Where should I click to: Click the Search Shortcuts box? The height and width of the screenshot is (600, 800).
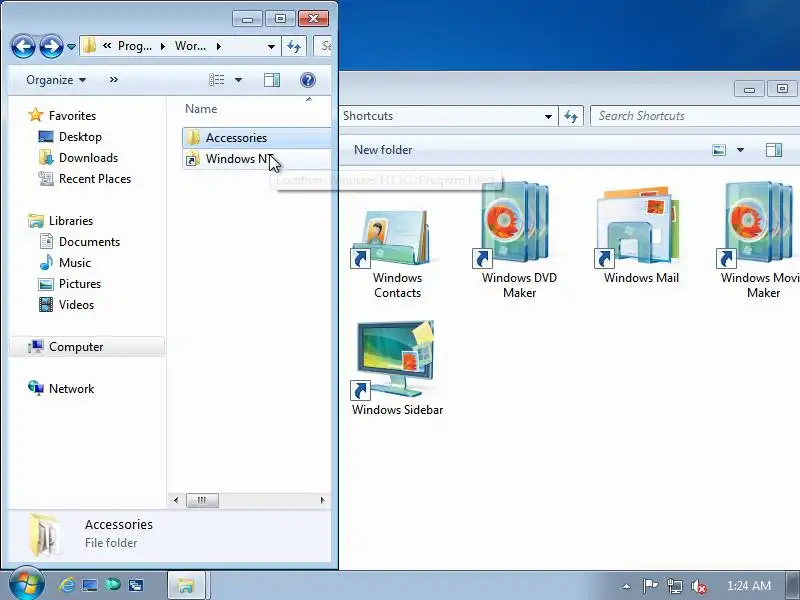(x=695, y=116)
